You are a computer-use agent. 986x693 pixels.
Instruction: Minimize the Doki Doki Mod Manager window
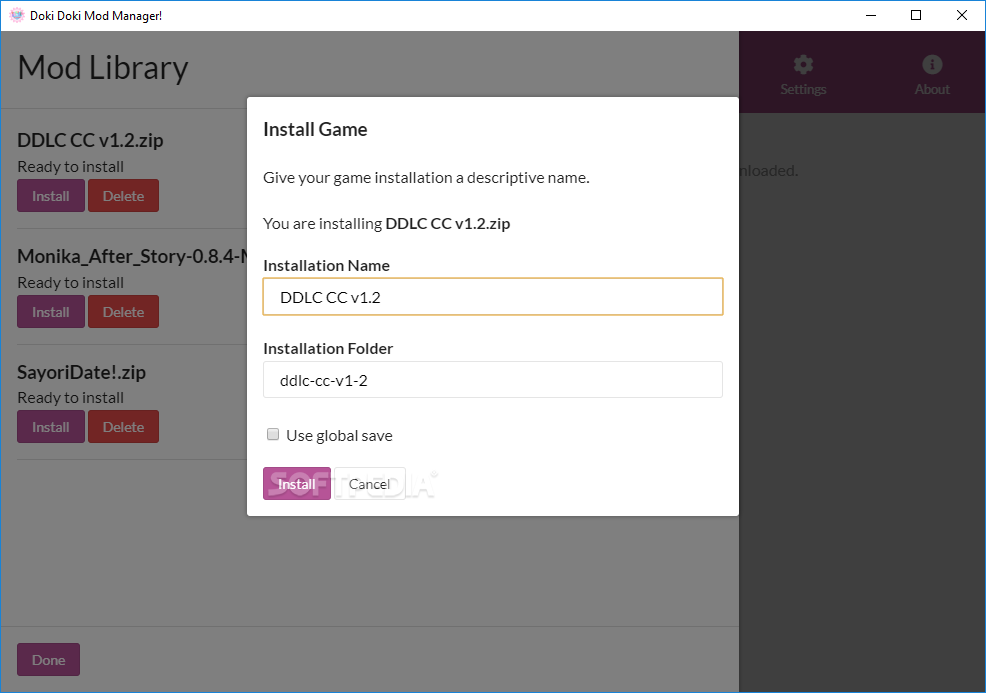[x=871, y=15]
